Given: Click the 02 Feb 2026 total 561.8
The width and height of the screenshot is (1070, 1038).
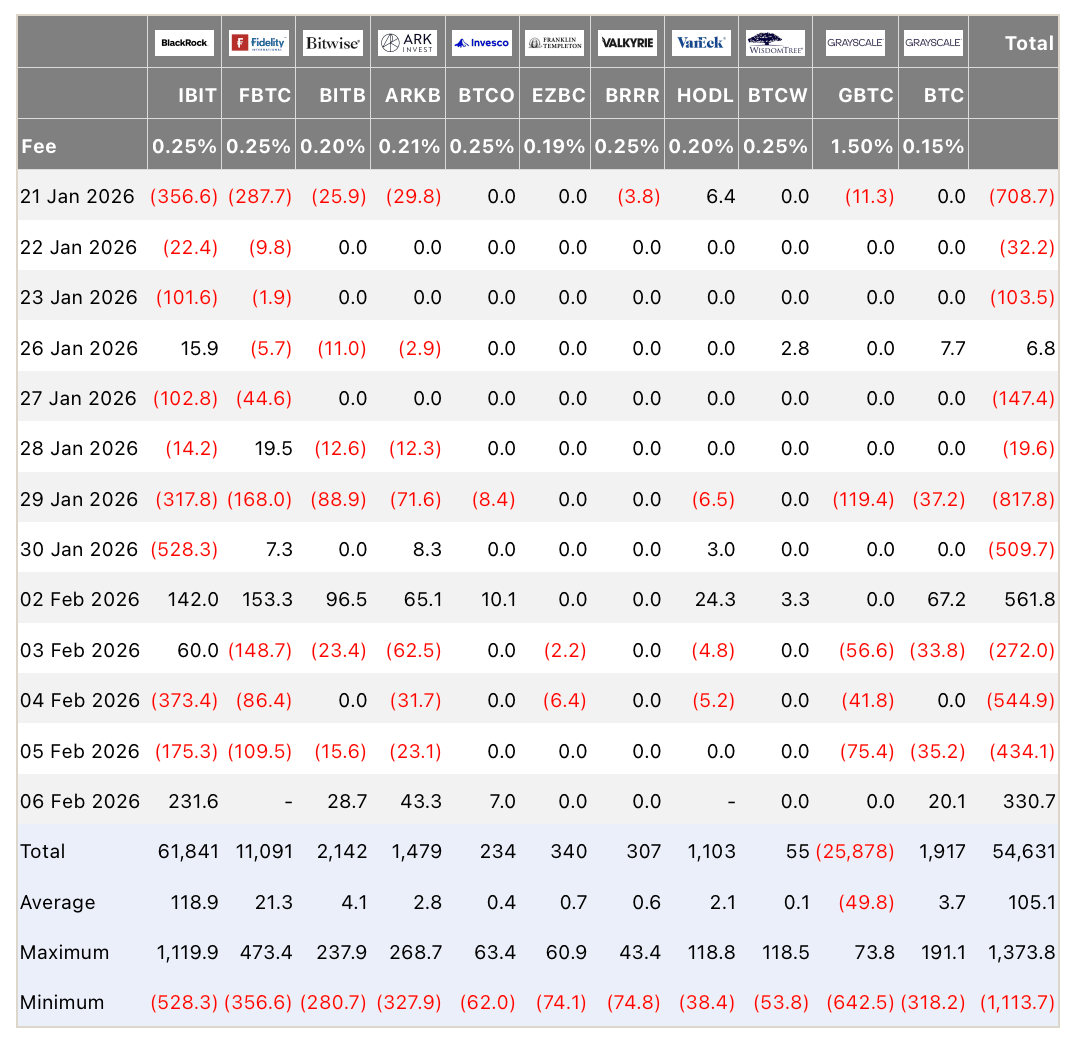Looking at the screenshot, I should 1030,599.
